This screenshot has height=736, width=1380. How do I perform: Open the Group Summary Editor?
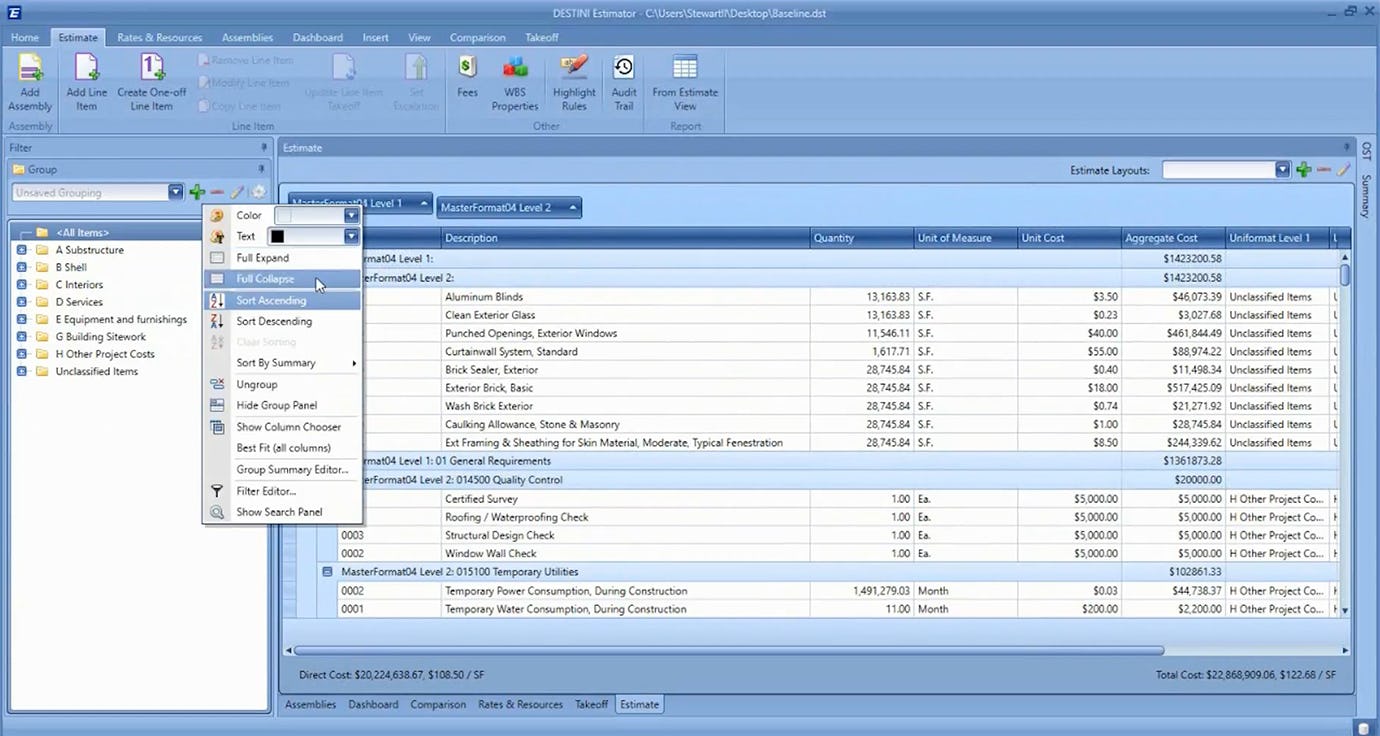pos(292,469)
